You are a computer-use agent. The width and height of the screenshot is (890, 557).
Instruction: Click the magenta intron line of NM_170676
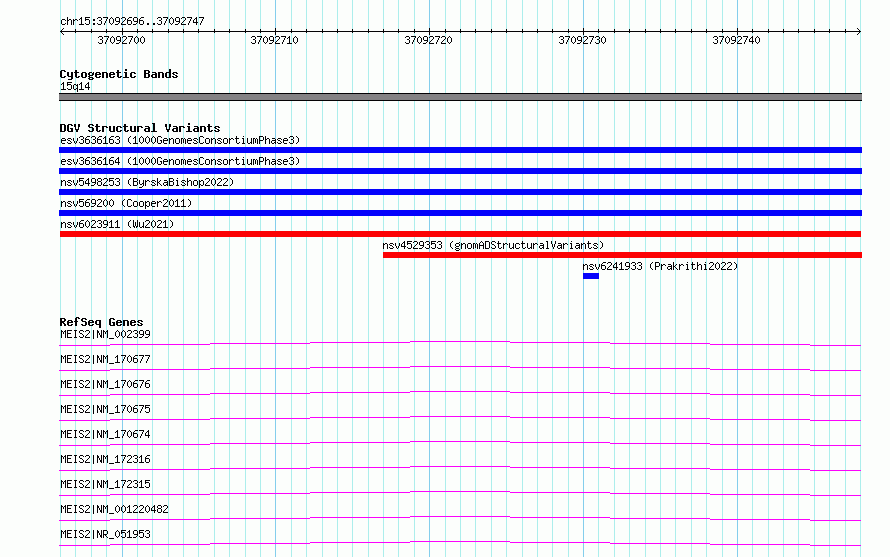[x=460, y=393]
